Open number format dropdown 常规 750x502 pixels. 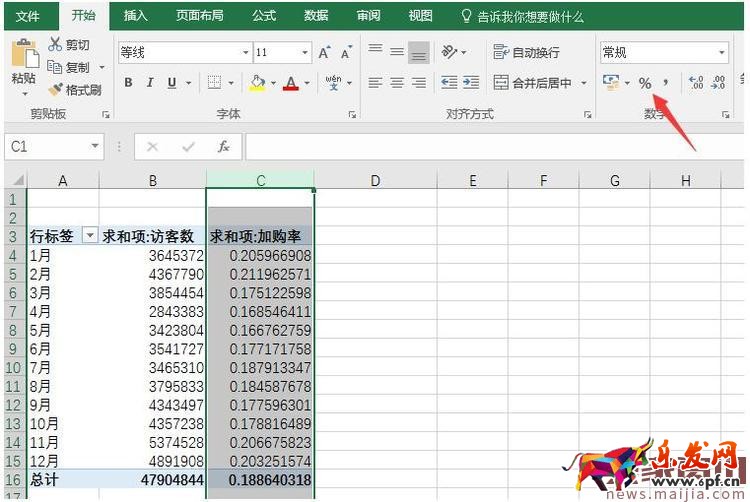[x=722, y=52]
